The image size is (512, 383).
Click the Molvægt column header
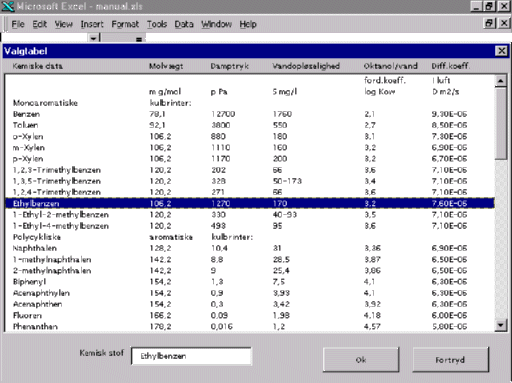coord(166,66)
